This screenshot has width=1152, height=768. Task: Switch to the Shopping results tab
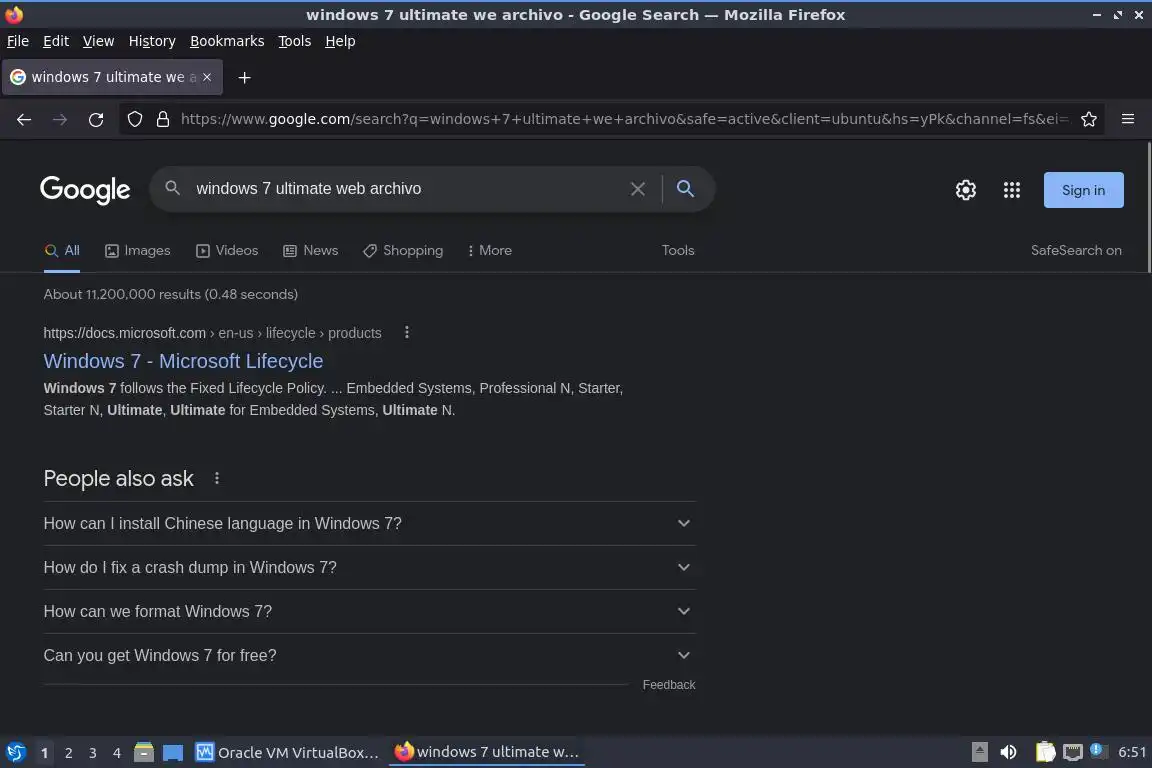[403, 251]
